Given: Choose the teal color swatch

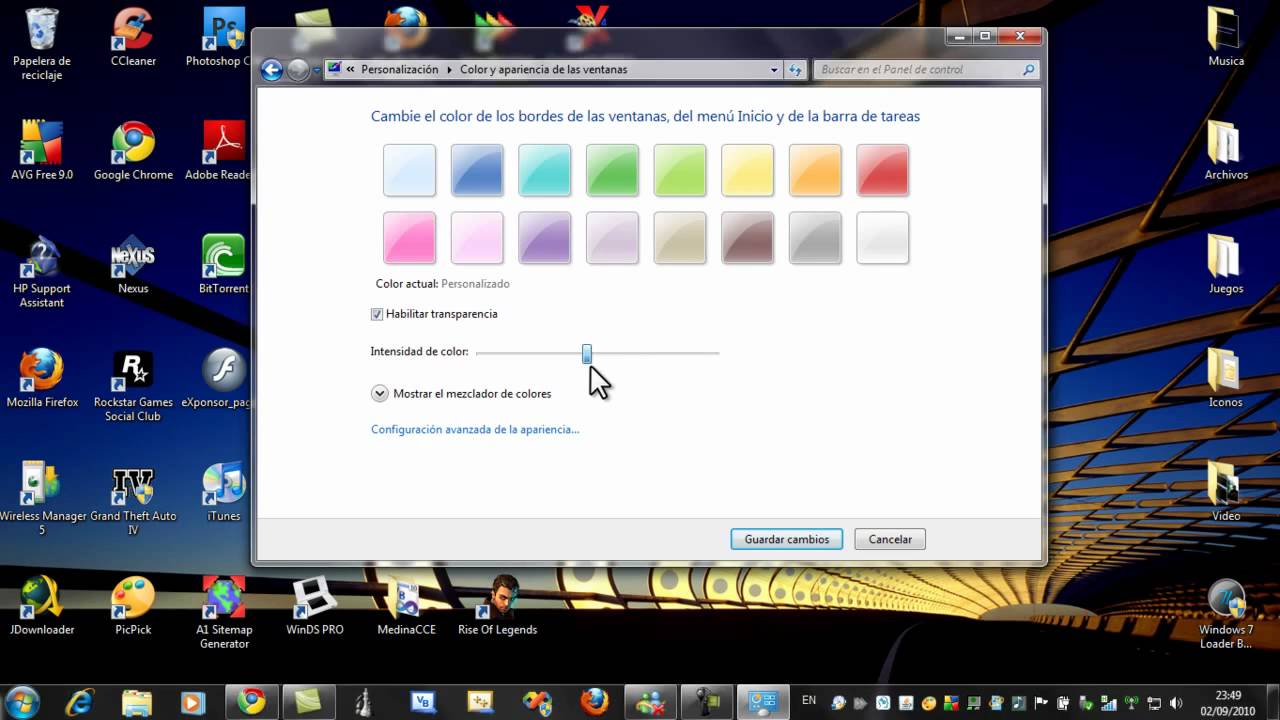Looking at the screenshot, I should (545, 170).
